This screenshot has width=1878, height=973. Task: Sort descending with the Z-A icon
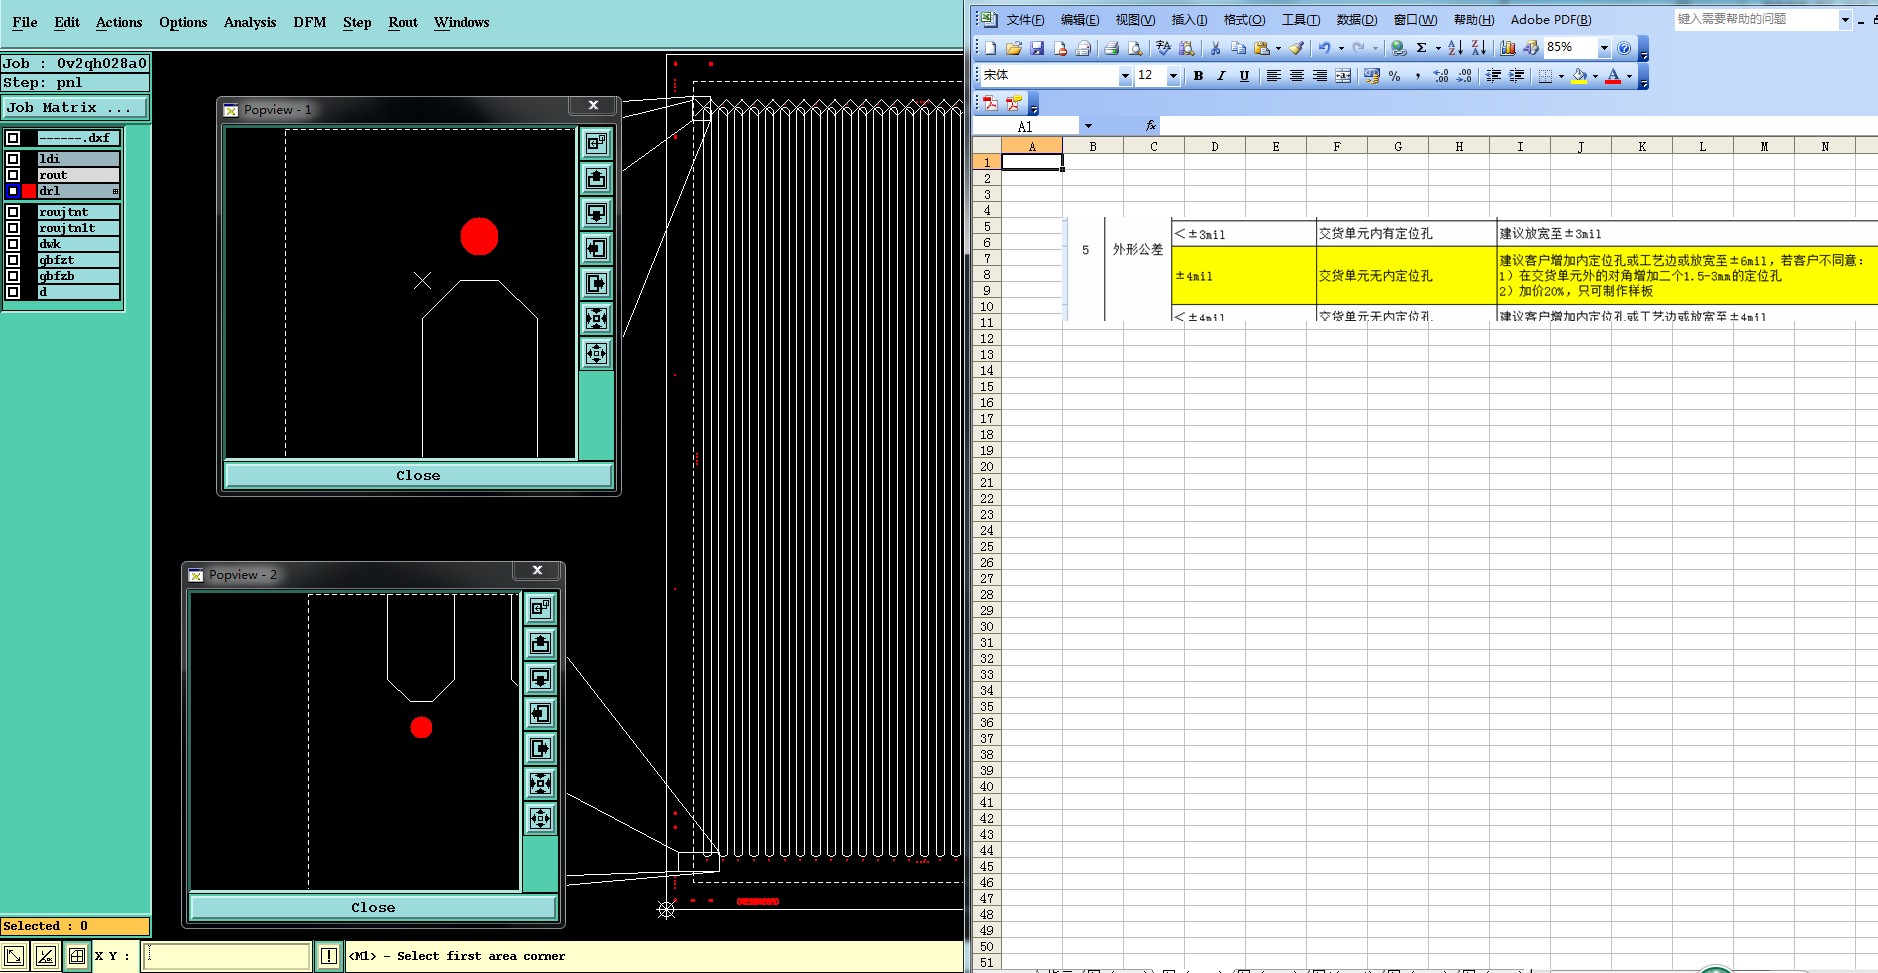pos(1478,48)
